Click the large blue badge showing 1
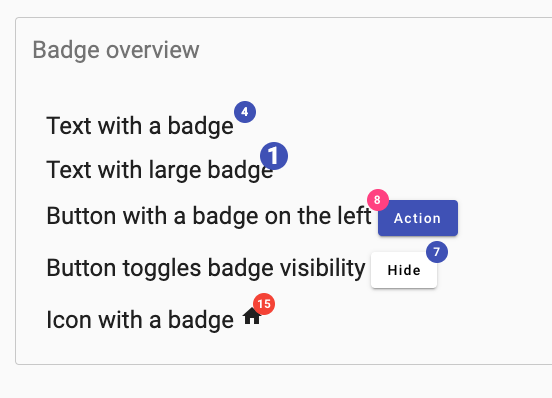This screenshot has width=552, height=398. pos(274,156)
